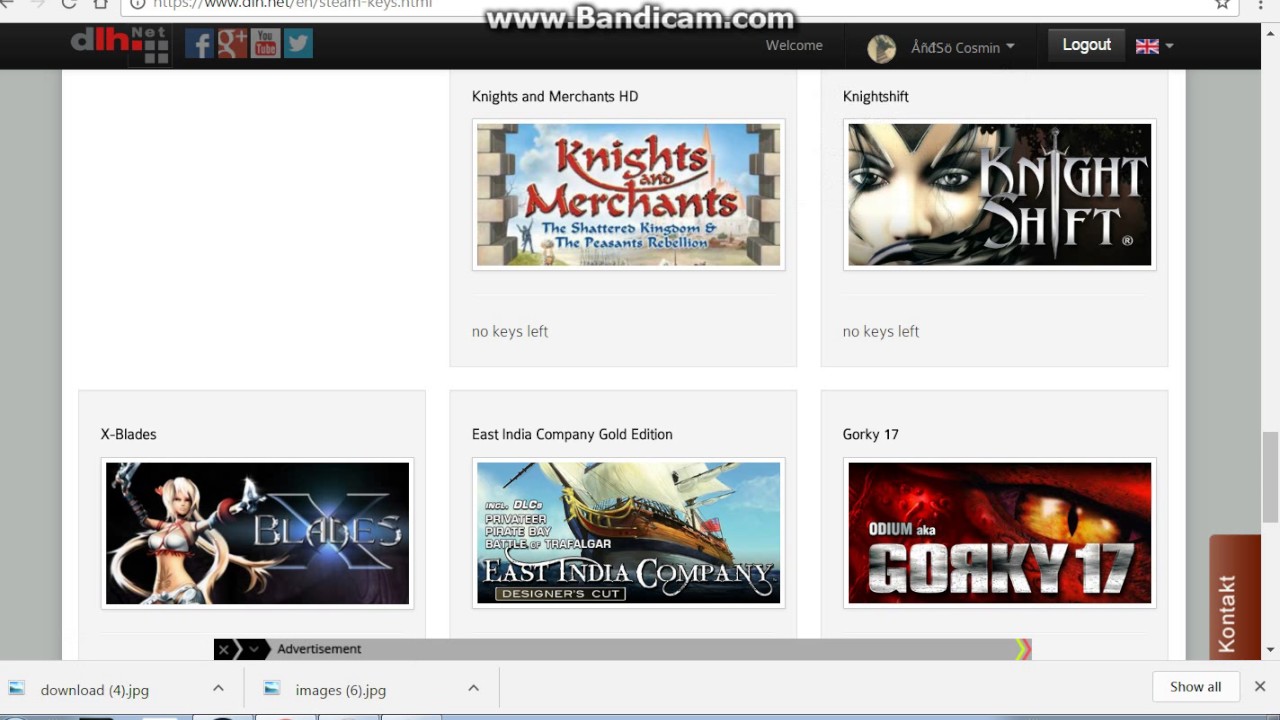Close the advertisement with the X icon
1280x720 pixels.
223,649
